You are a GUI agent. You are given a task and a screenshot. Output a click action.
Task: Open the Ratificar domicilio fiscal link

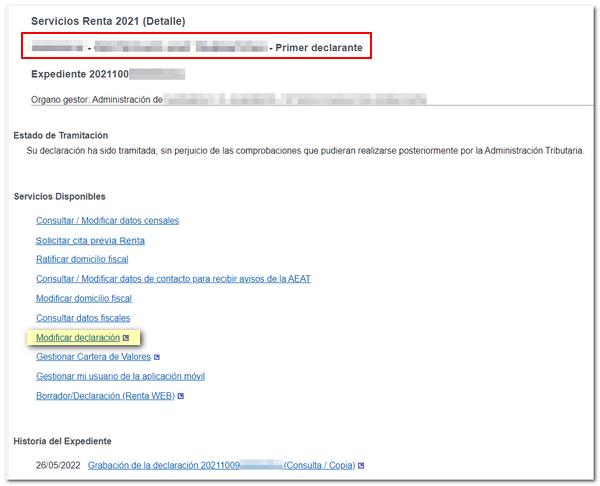click(x=82, y=259)
